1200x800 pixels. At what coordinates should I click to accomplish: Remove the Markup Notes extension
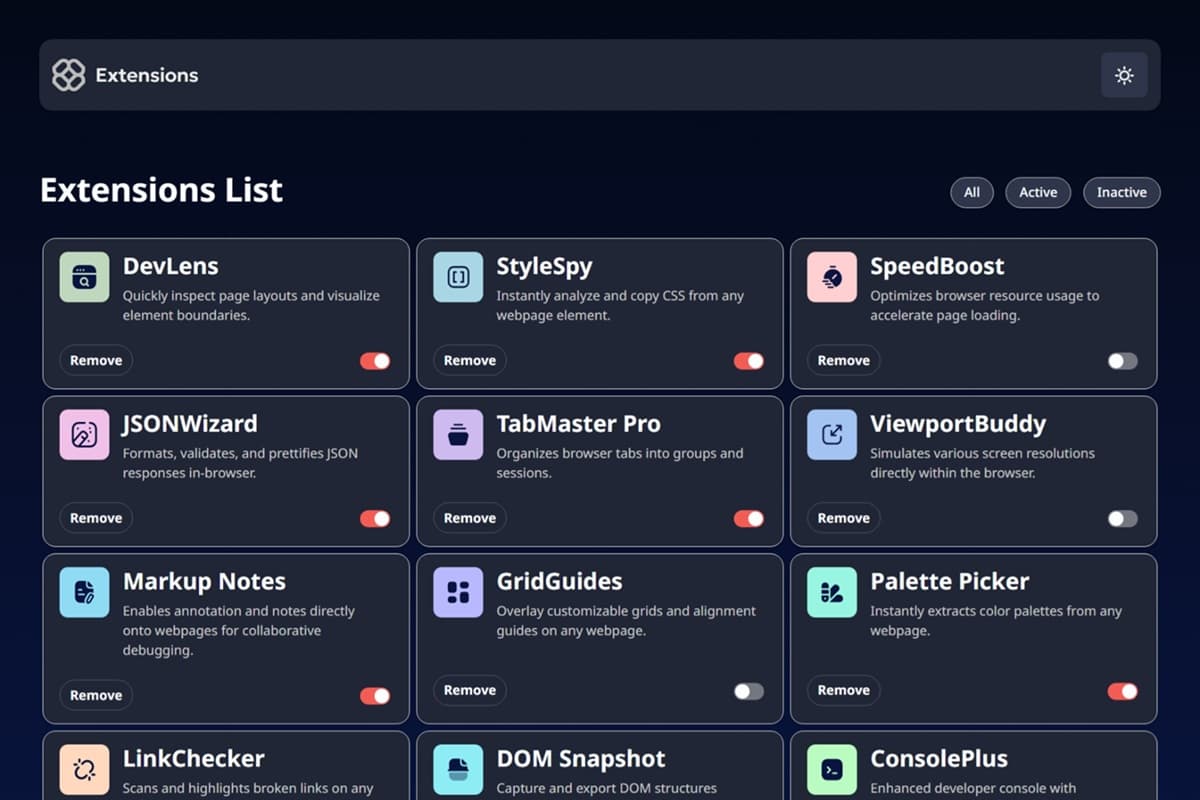coord(96,696)
